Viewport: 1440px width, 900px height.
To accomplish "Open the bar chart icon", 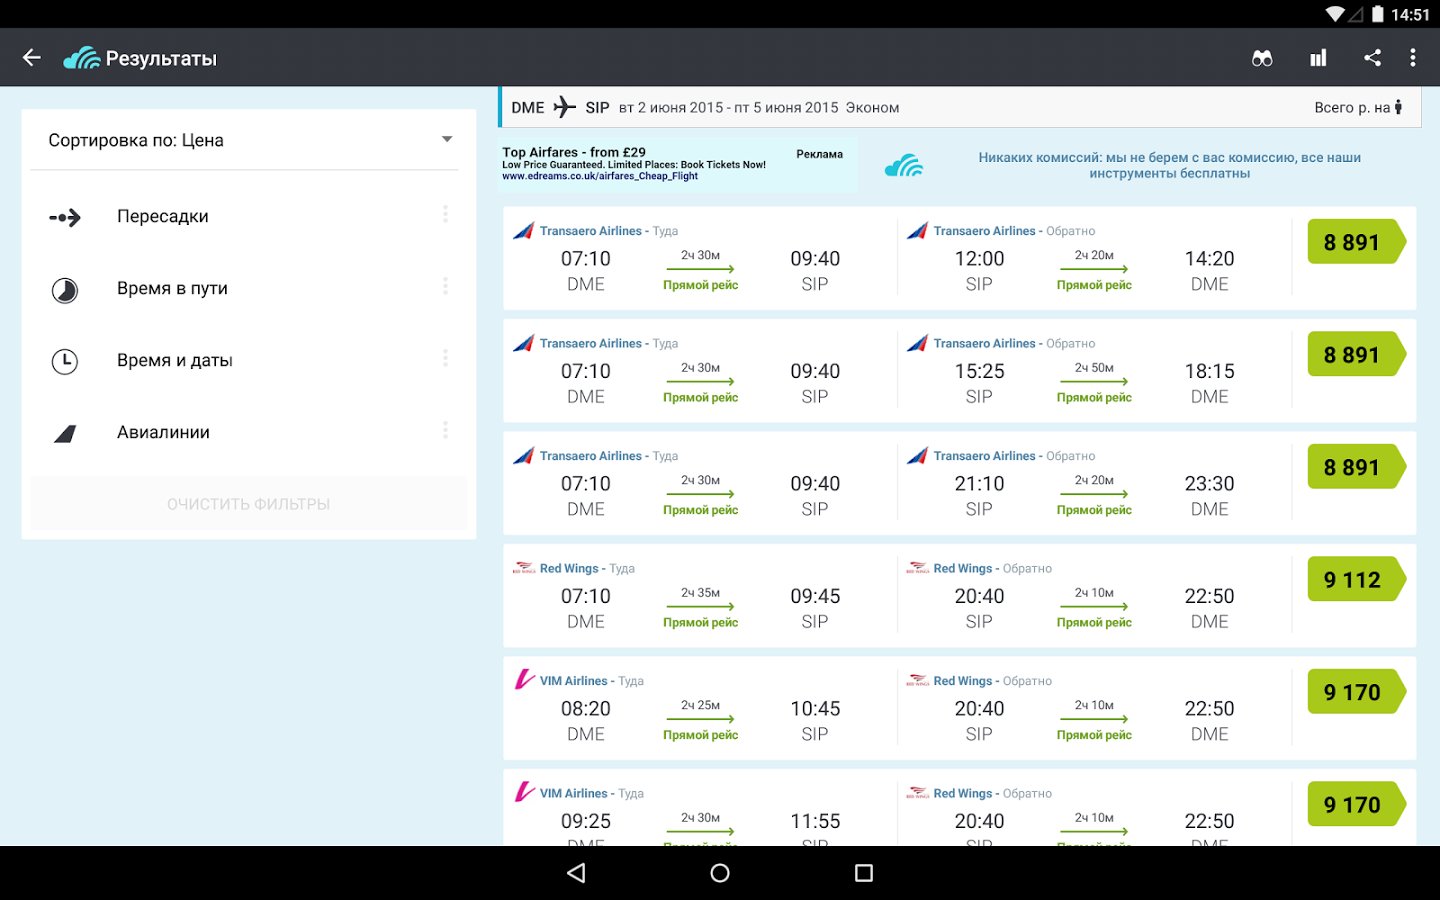I will pyautogui.click(x=1318, y=58).
